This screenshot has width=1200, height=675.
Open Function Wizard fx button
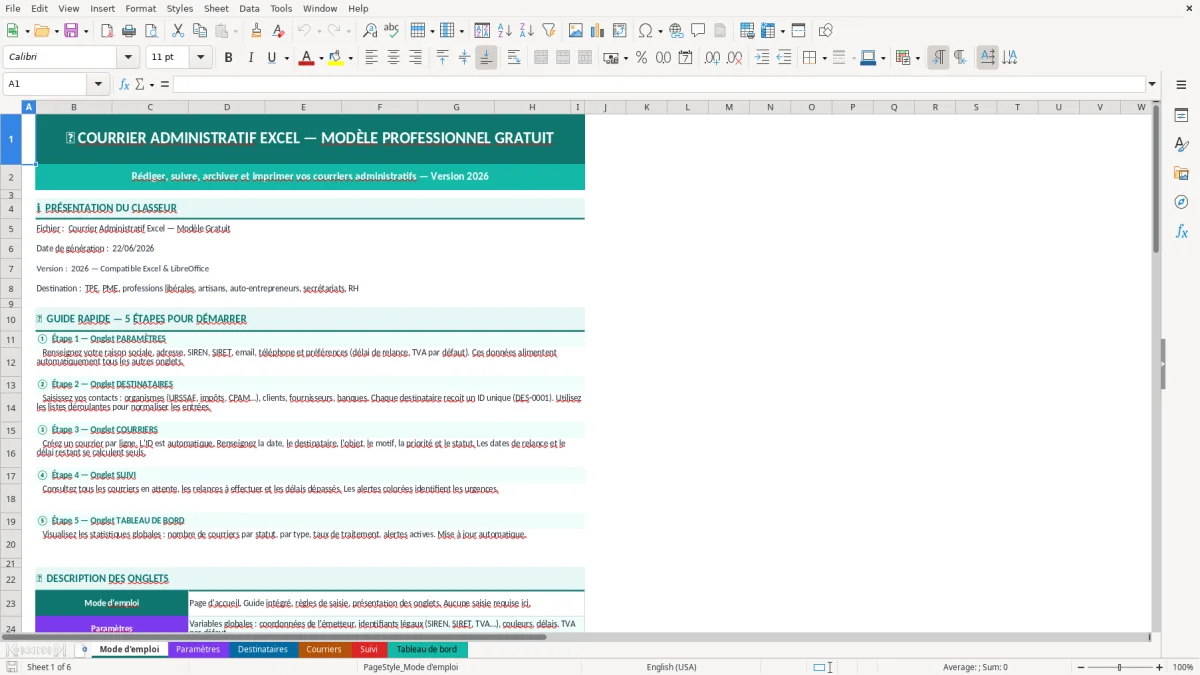click(x=124, y=84)
